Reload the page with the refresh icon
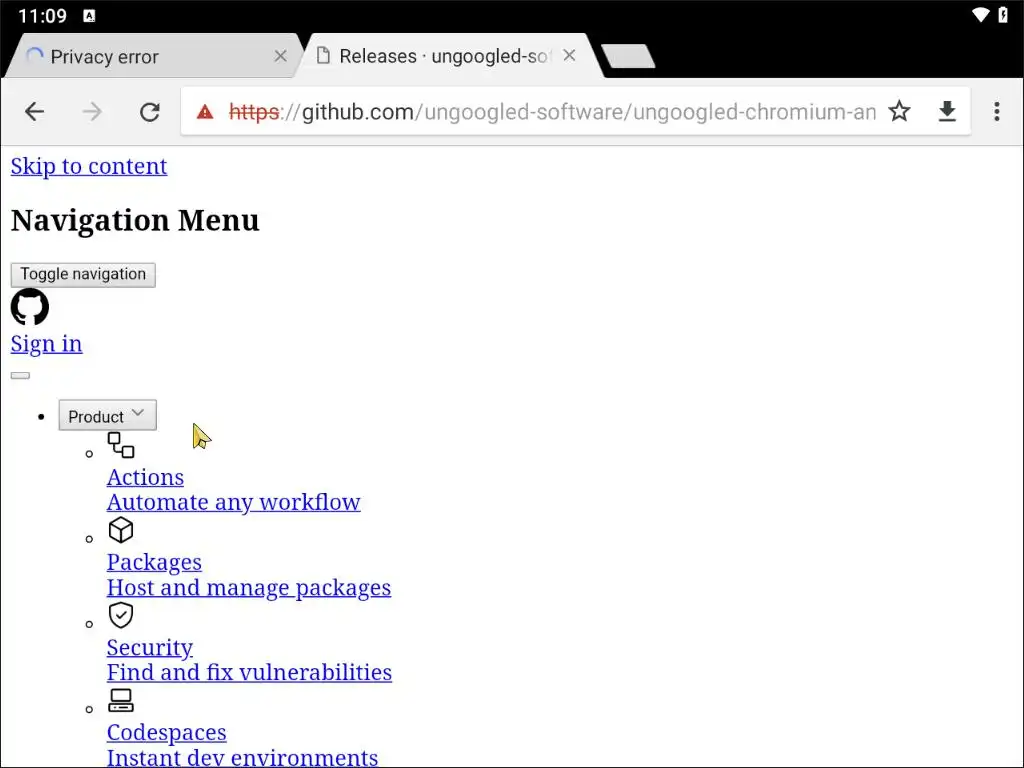 [x=150, y=112]
